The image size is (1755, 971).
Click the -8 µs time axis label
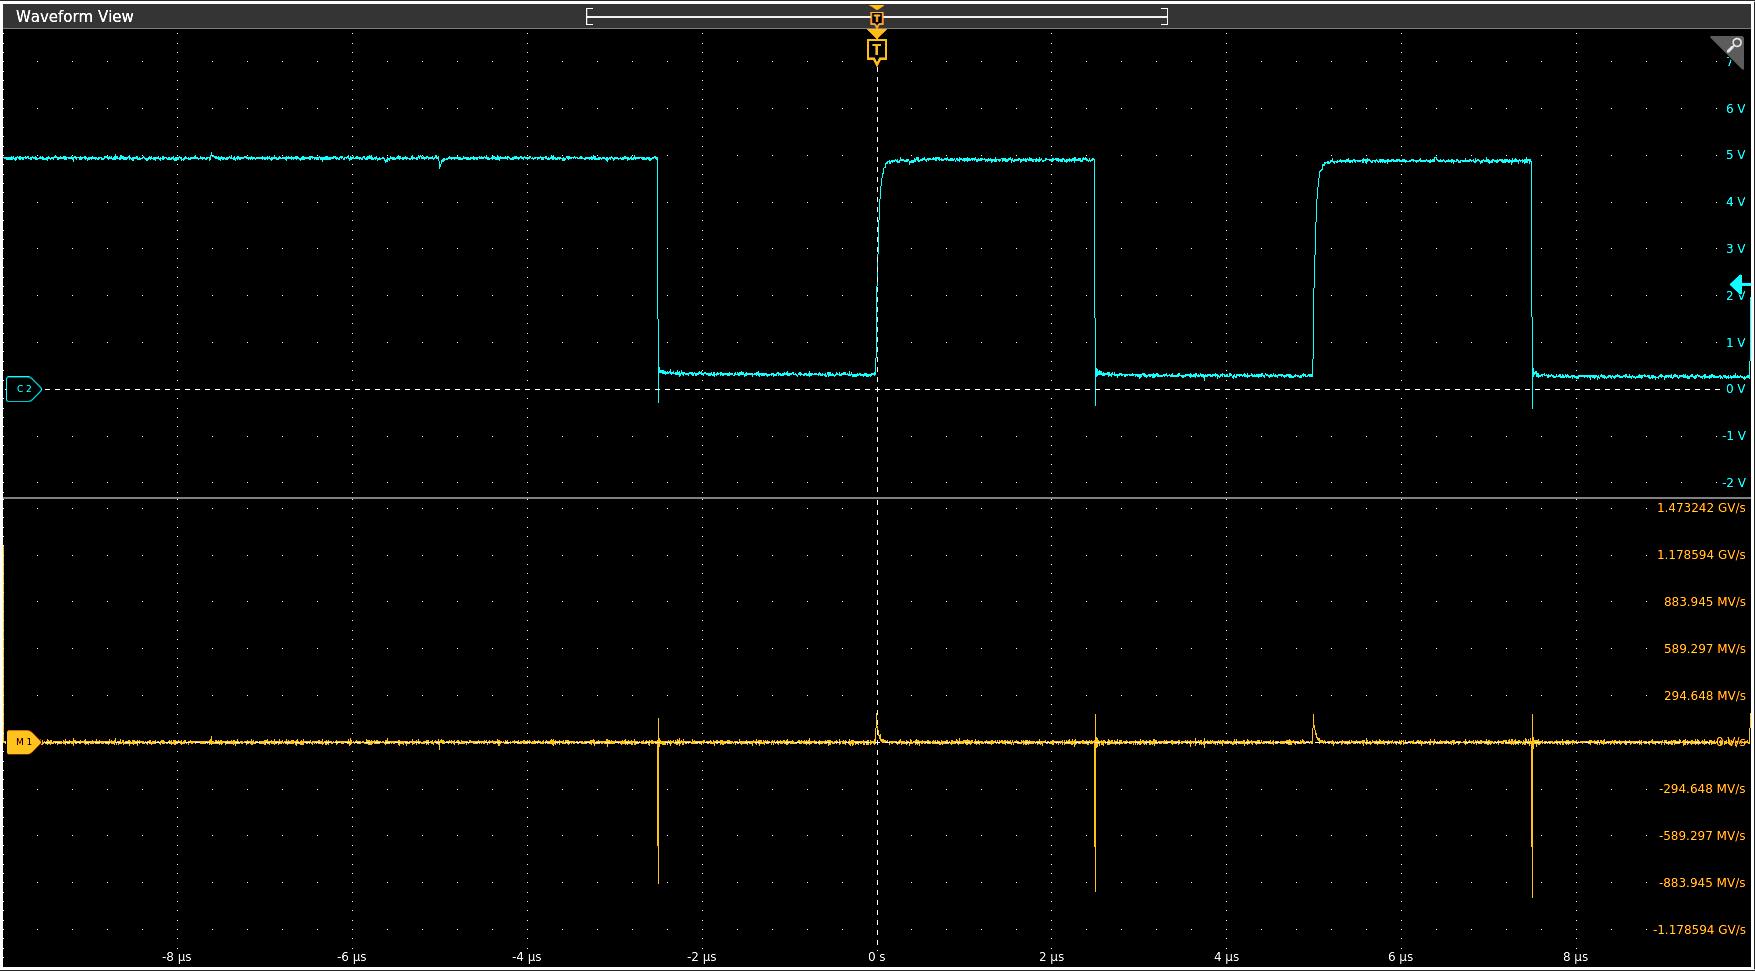click(176, 957)
